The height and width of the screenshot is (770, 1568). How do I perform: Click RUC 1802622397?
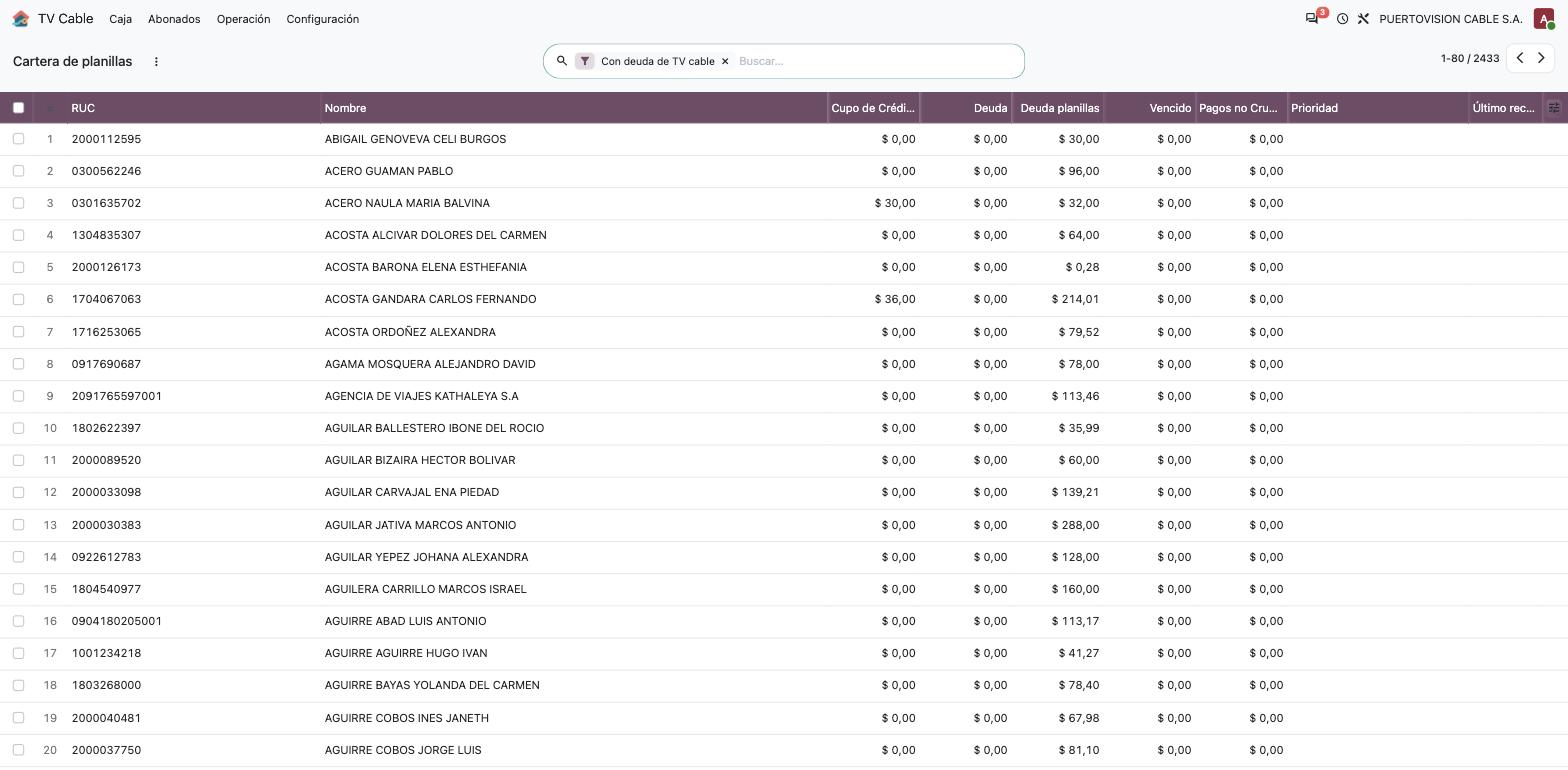point(106,428)
